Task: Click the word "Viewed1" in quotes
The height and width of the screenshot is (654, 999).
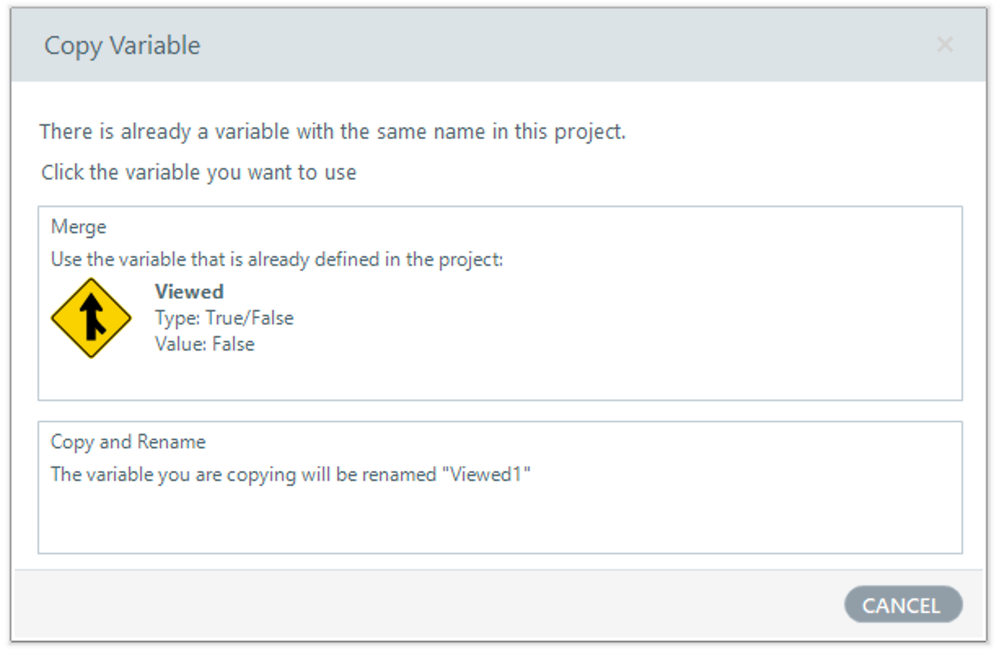Action: [x=485, y=474]
